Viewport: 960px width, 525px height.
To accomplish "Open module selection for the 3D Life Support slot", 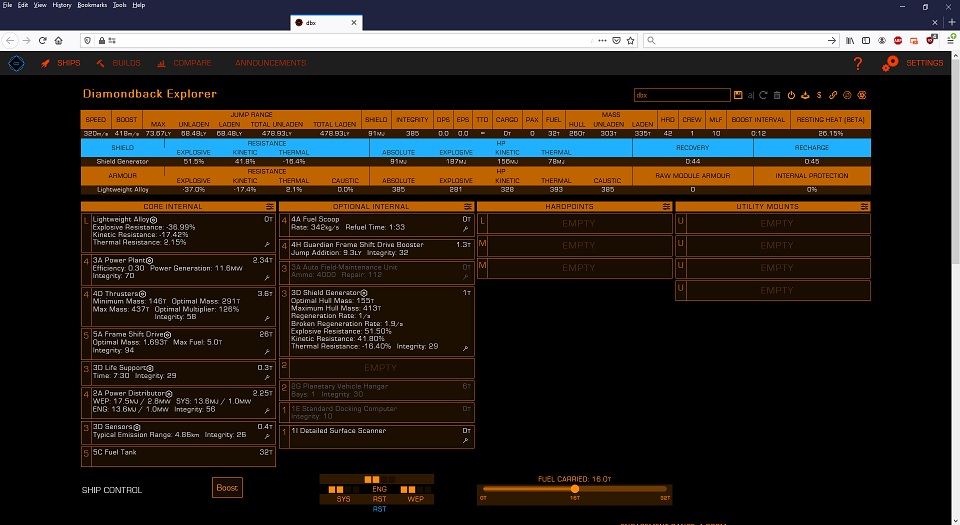I will point(178,372).
